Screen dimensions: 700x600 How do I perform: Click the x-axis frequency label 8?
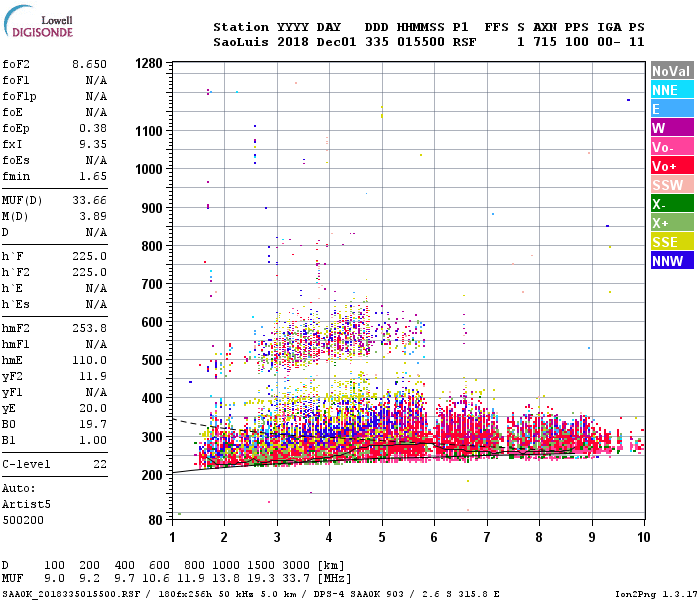coord(539,537)
